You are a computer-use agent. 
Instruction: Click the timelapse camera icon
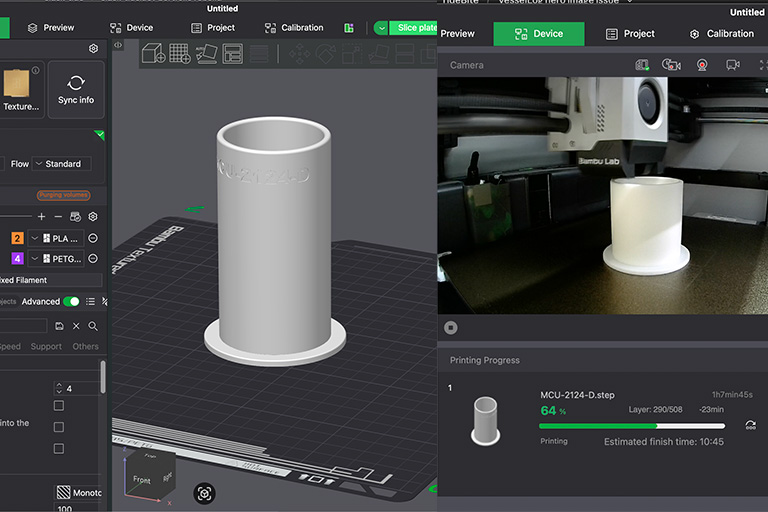671,65
